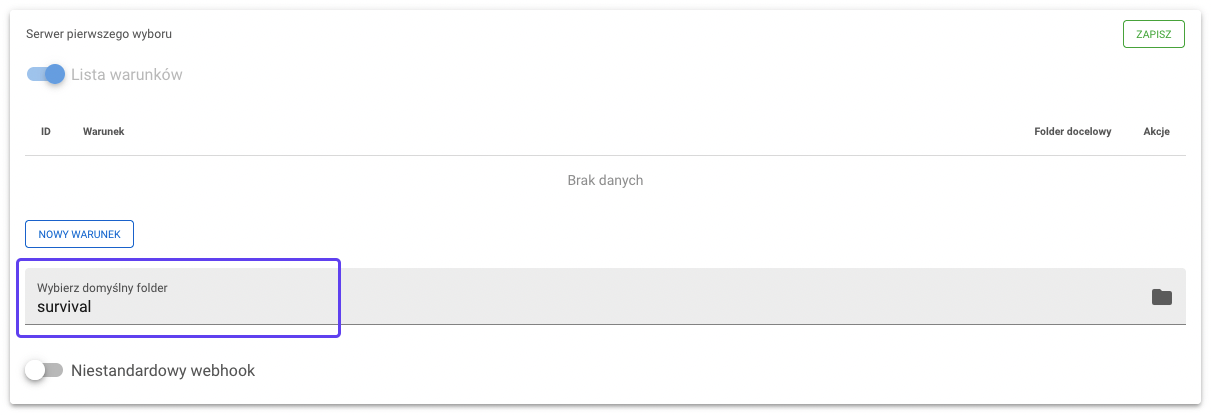Disable the Lista warunków switch
The image size is (1211, 415).
pyautogui.click(x=45, y=74)
